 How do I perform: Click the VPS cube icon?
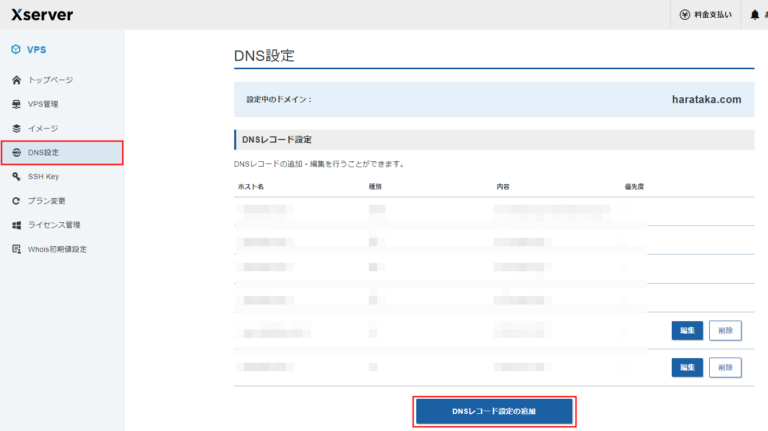coord(16,49)
